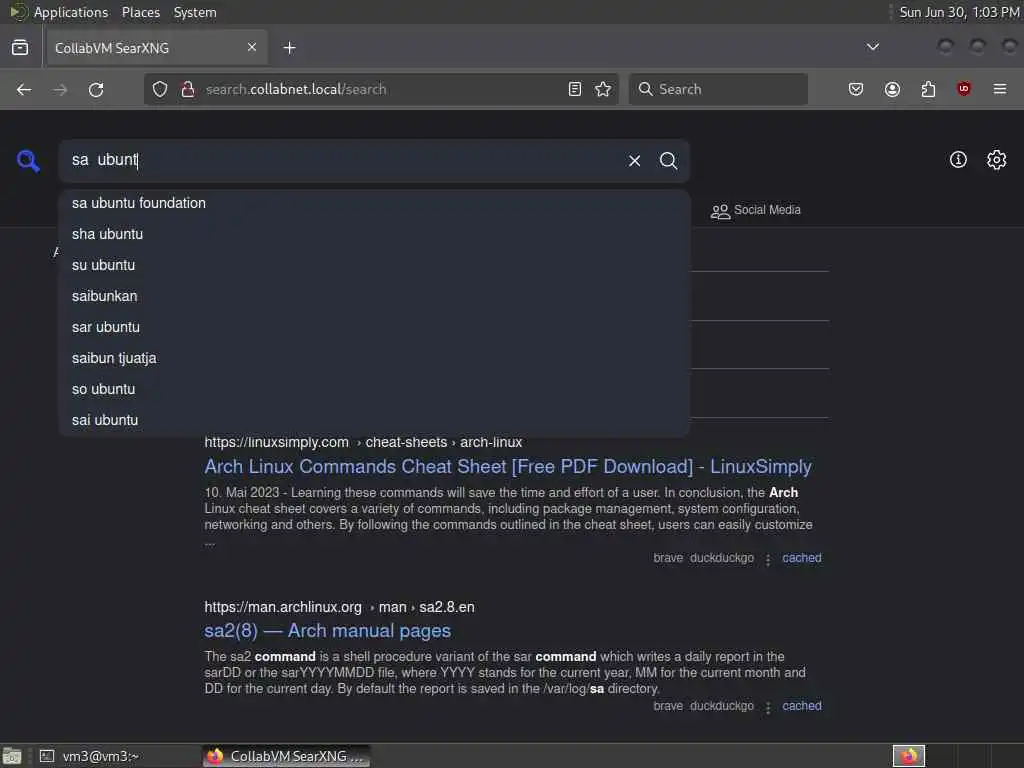Close the CollabVM SearXNG tab

252,48
